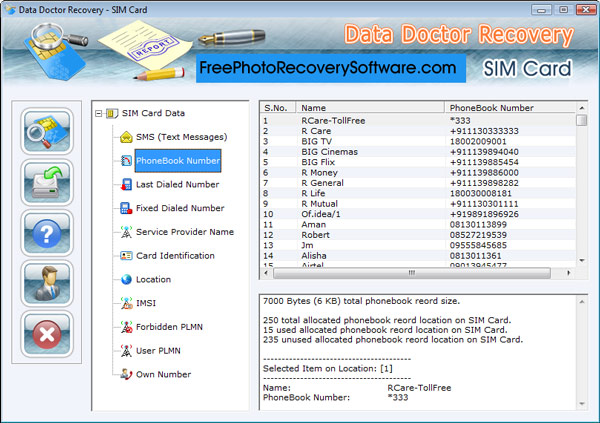The image size is (600, 423).
Task: Select the Location tree item
Action: (x=153, y=279)
